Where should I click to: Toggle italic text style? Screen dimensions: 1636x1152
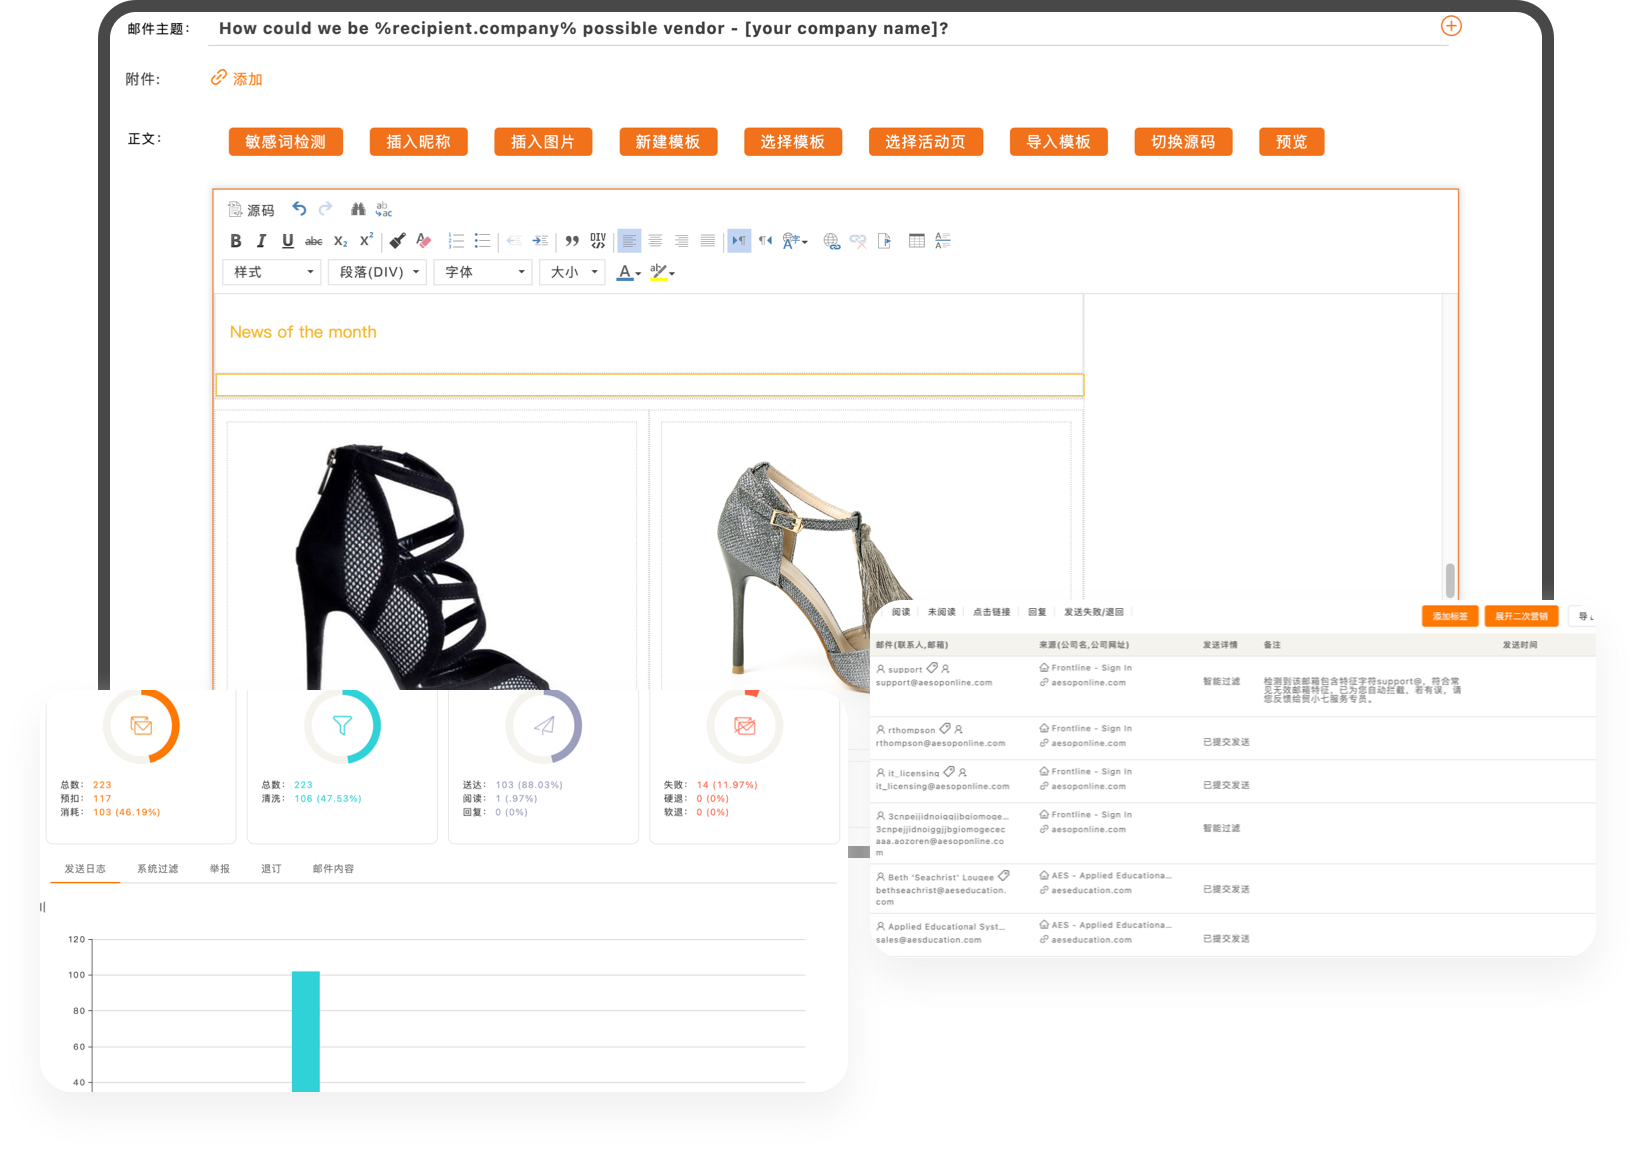coord(261,241)
